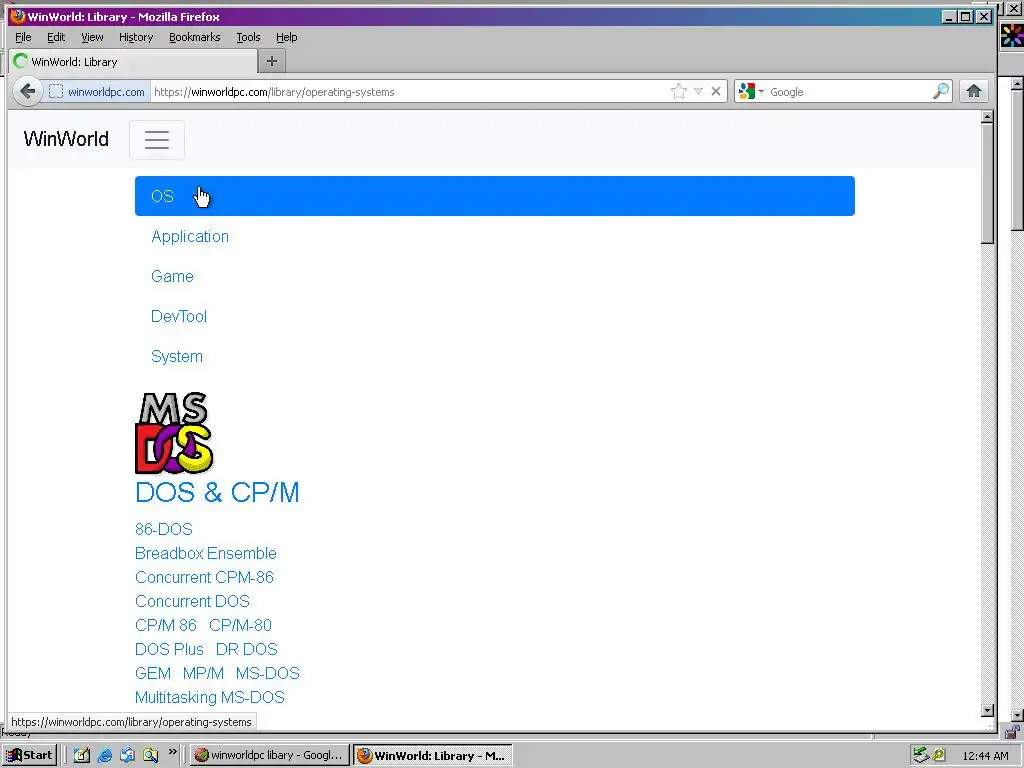Click the Firefox logo in the title bar

pyautogui.click(x=18, y=16)
